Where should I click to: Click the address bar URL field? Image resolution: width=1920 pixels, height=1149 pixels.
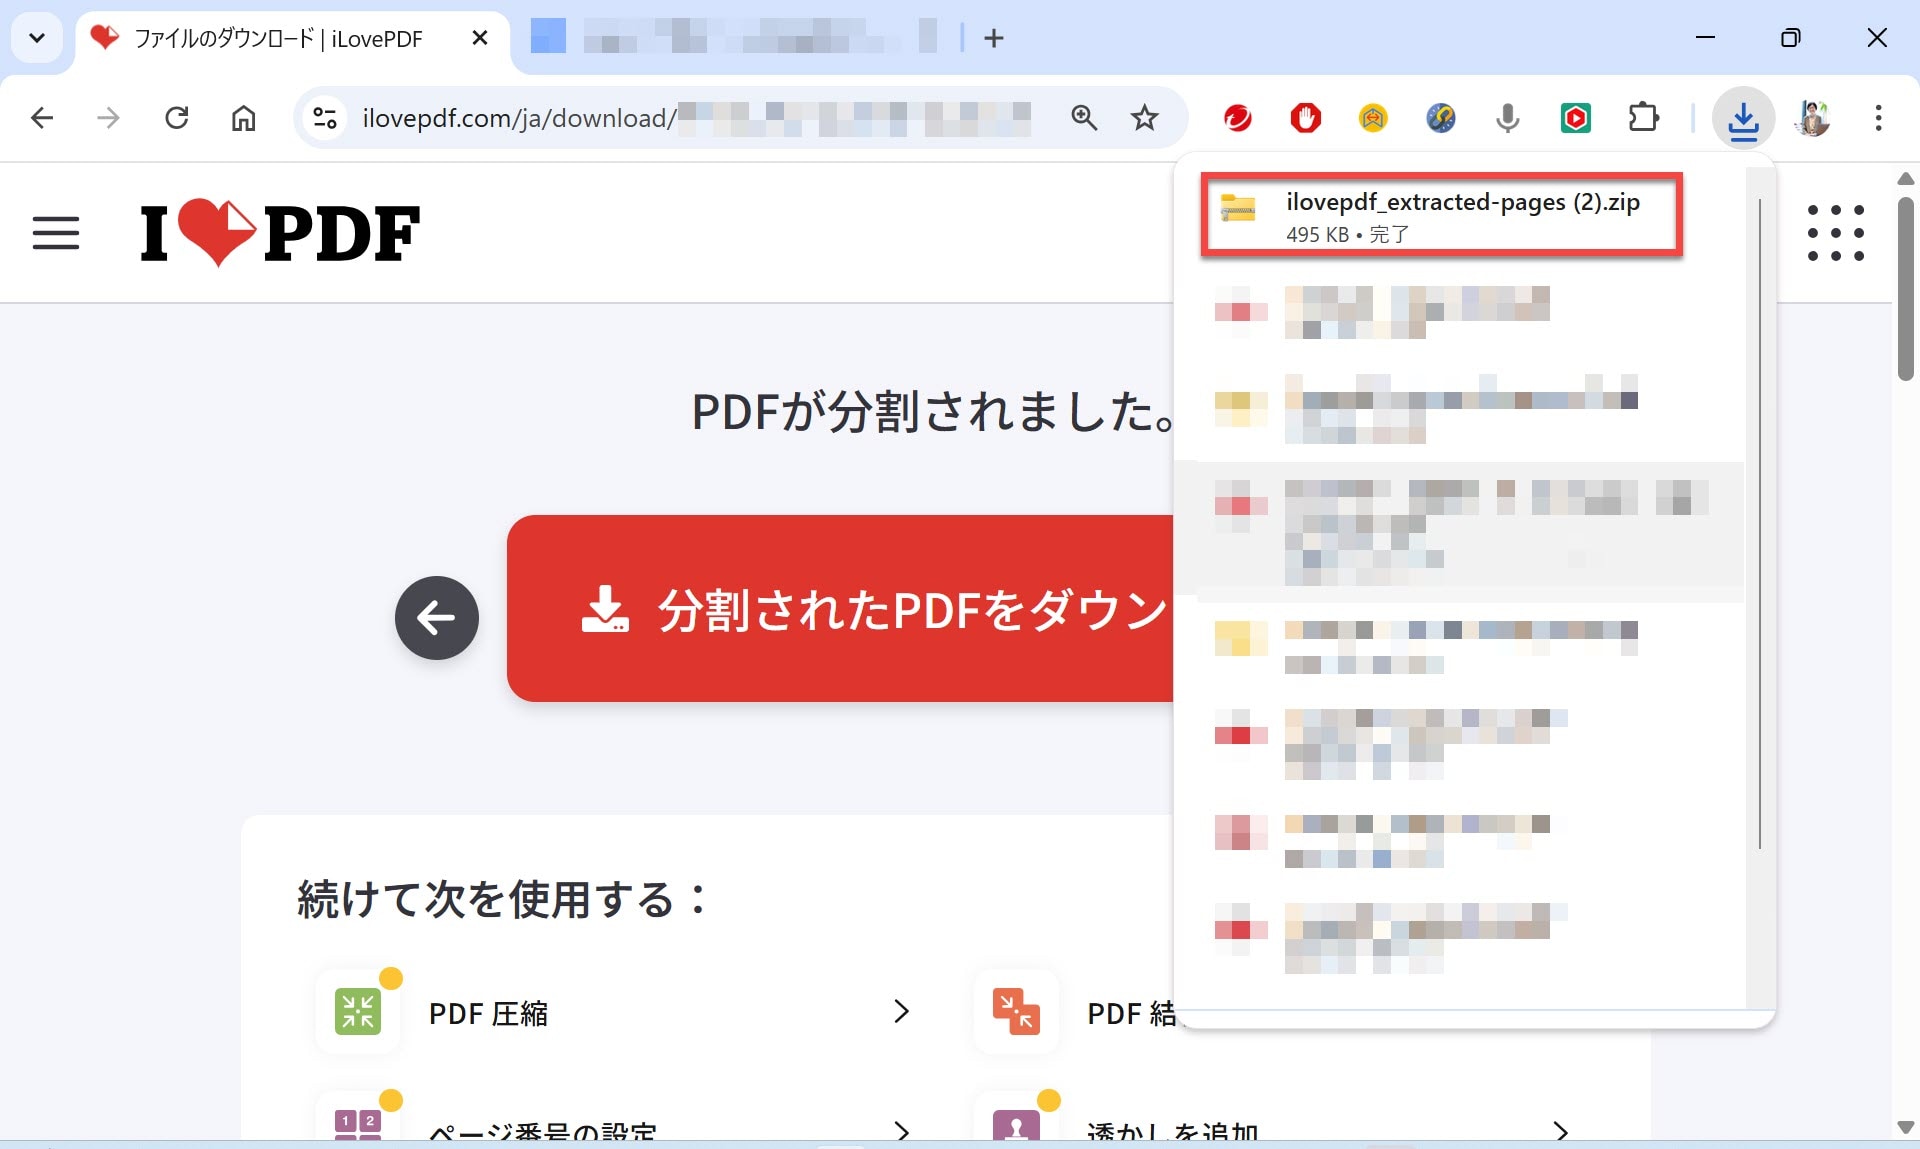[x=700, y=118]
